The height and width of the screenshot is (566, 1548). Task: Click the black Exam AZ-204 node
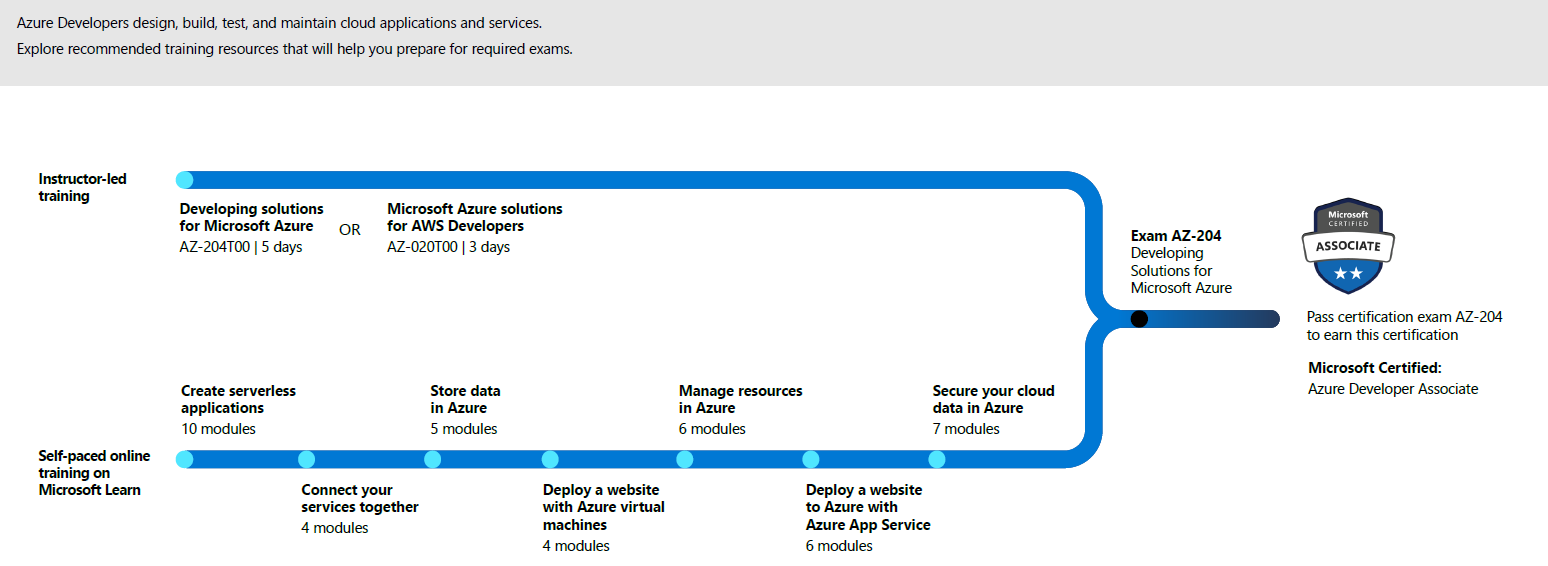pyautogui.click(x=1139, y=319)
